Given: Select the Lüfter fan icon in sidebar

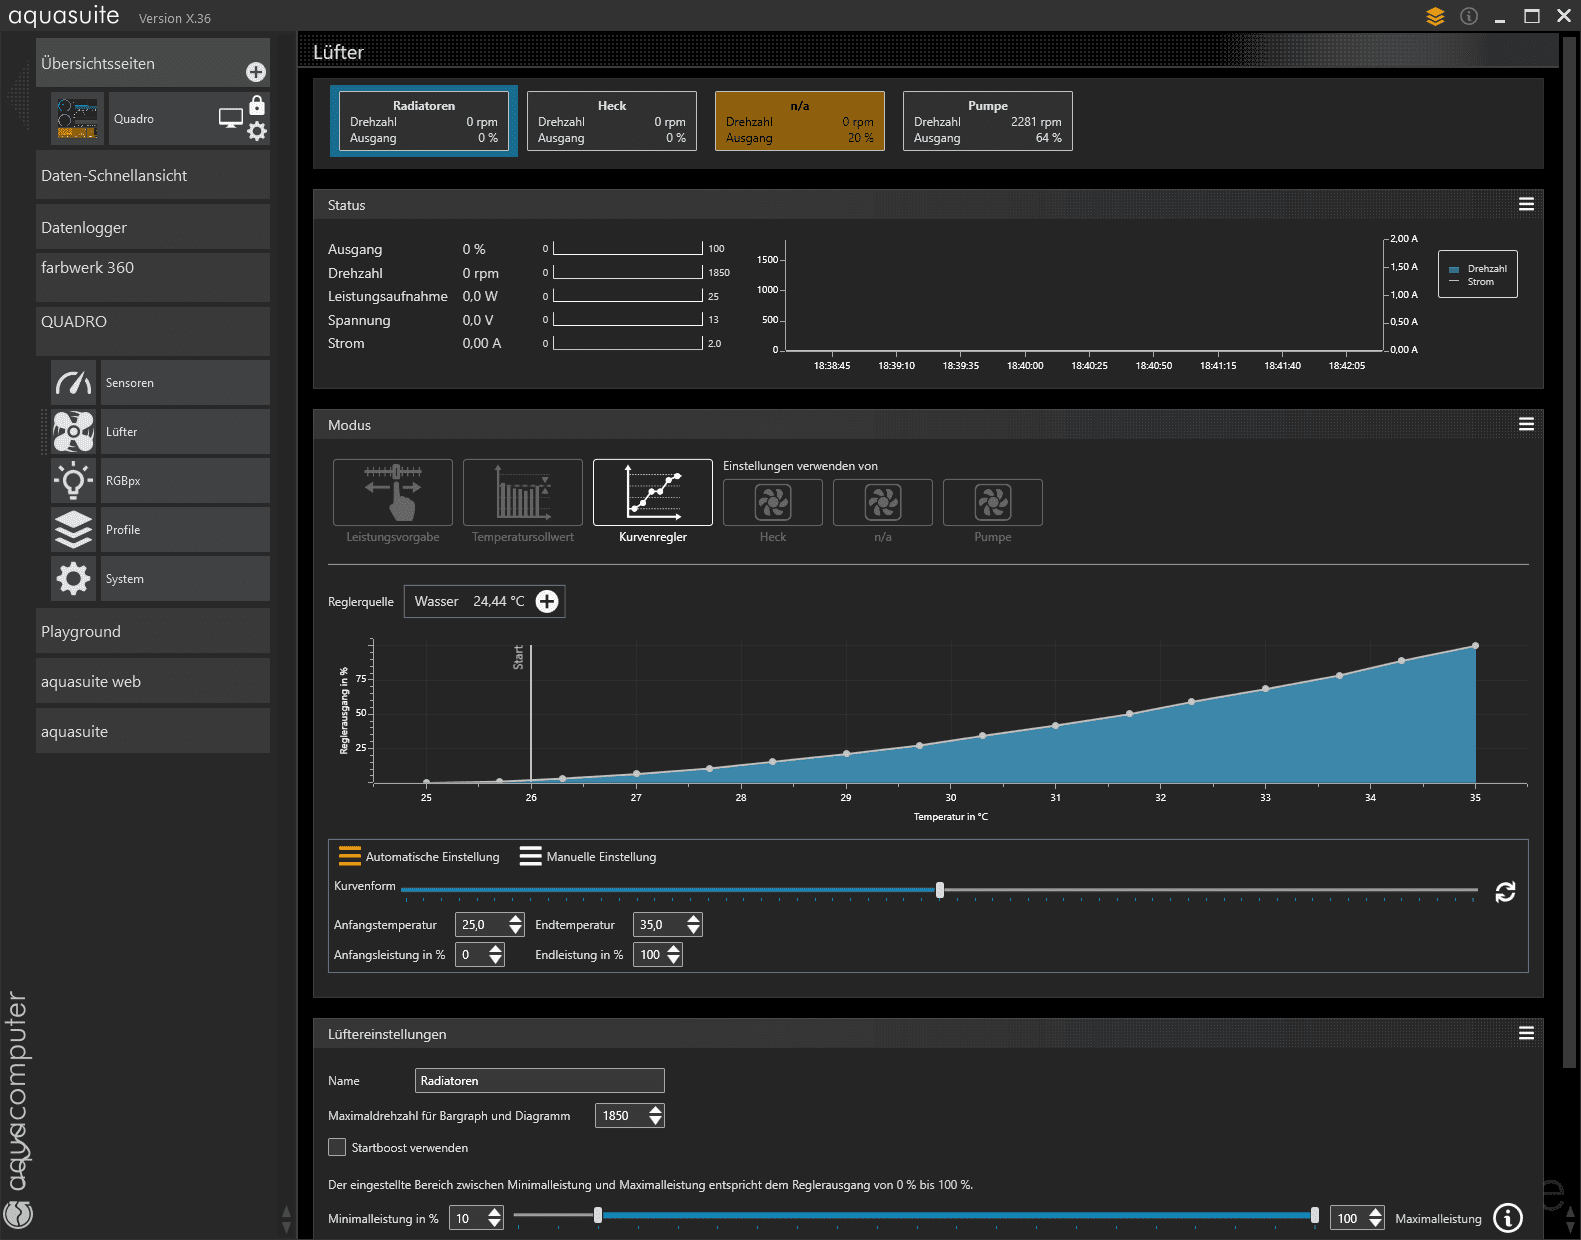Looking at the screenshot, I should pyautogui.click(x=74, y=432).
